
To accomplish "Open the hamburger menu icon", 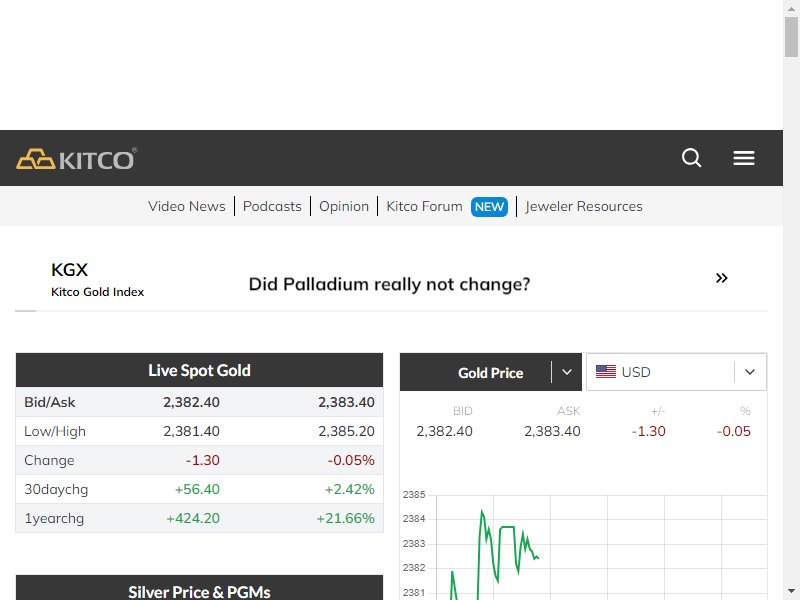I will tap(744, 158).
